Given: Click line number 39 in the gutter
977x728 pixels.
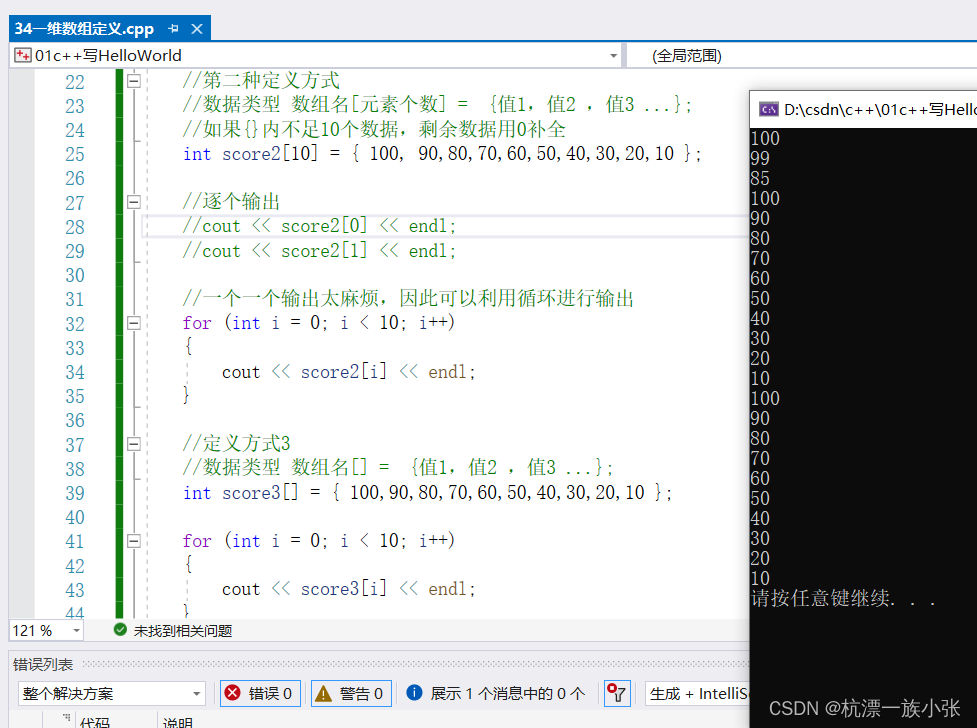Looking at the screenshot, I should click(x=75, y=493).
